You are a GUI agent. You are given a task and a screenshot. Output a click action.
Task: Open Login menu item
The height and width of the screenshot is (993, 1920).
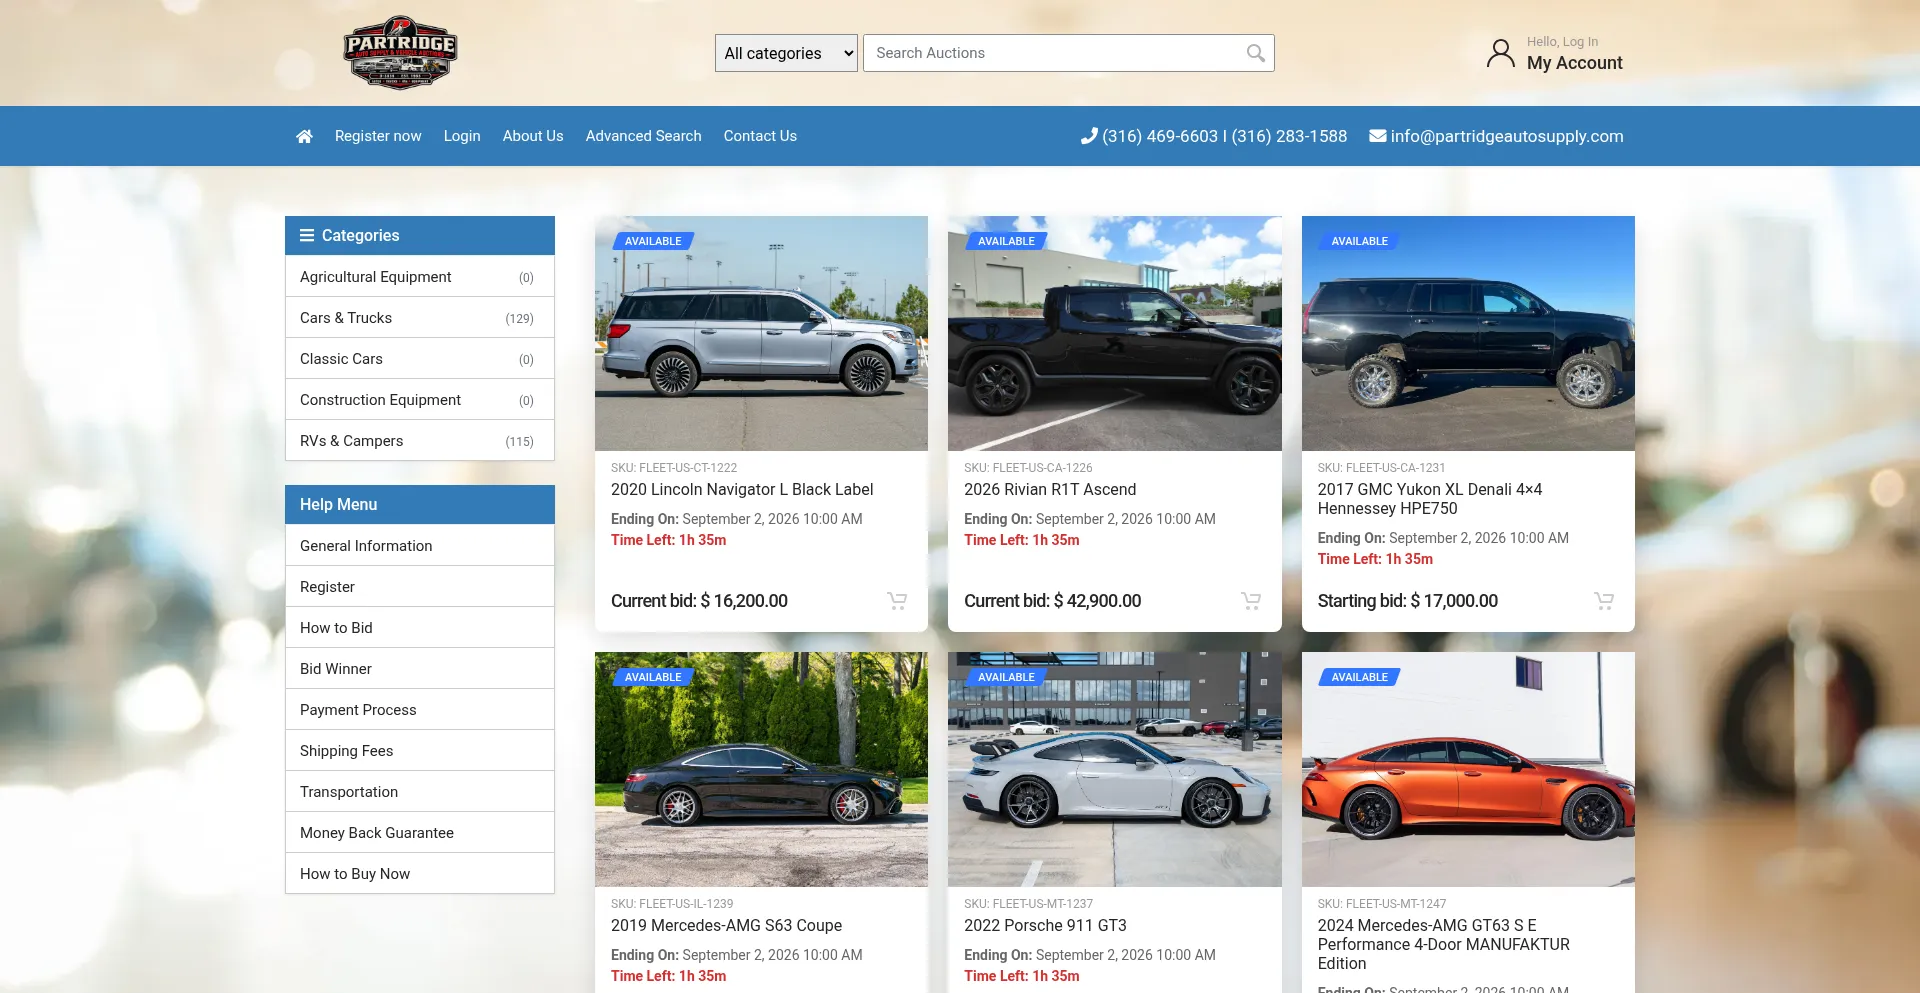click(x=462, y=136)
